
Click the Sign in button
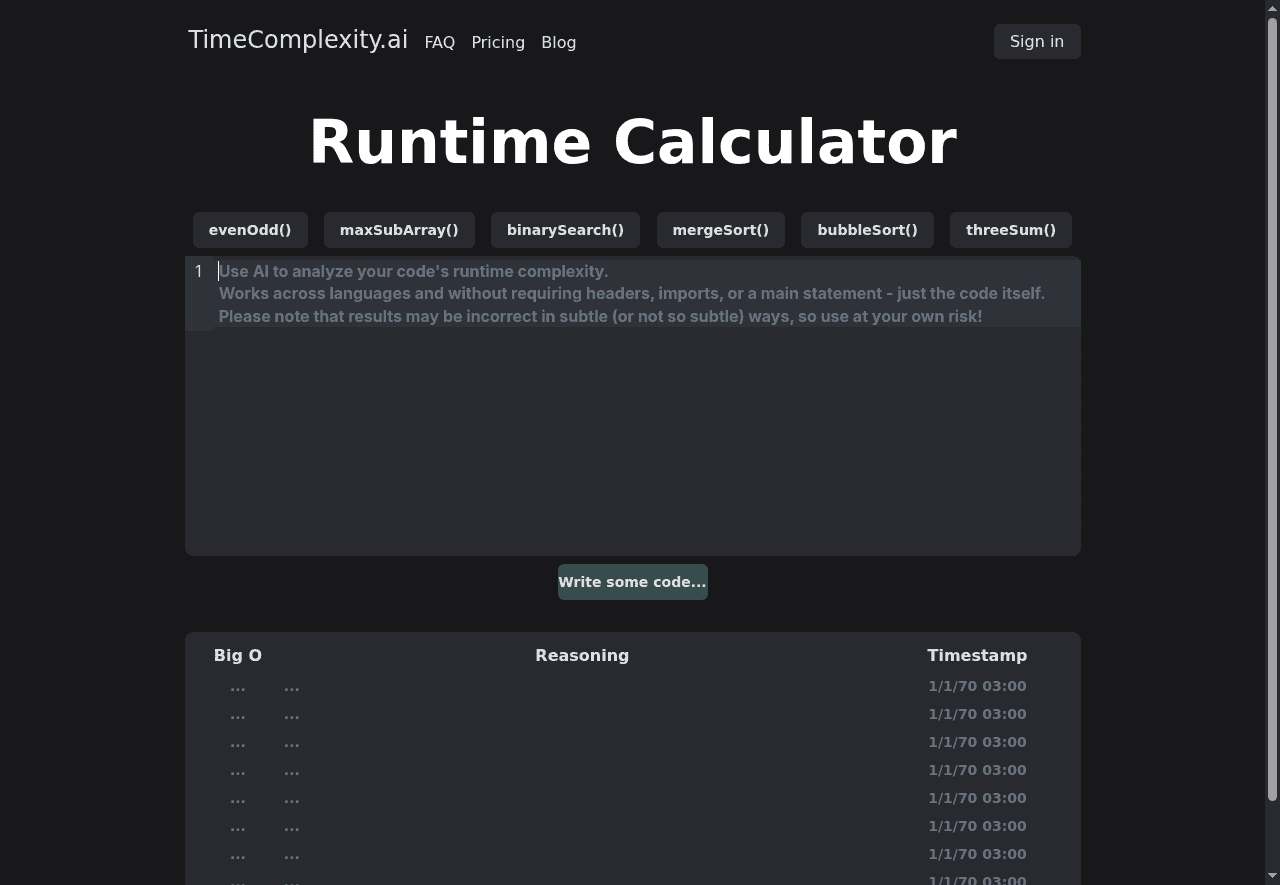pos(1036,41)
